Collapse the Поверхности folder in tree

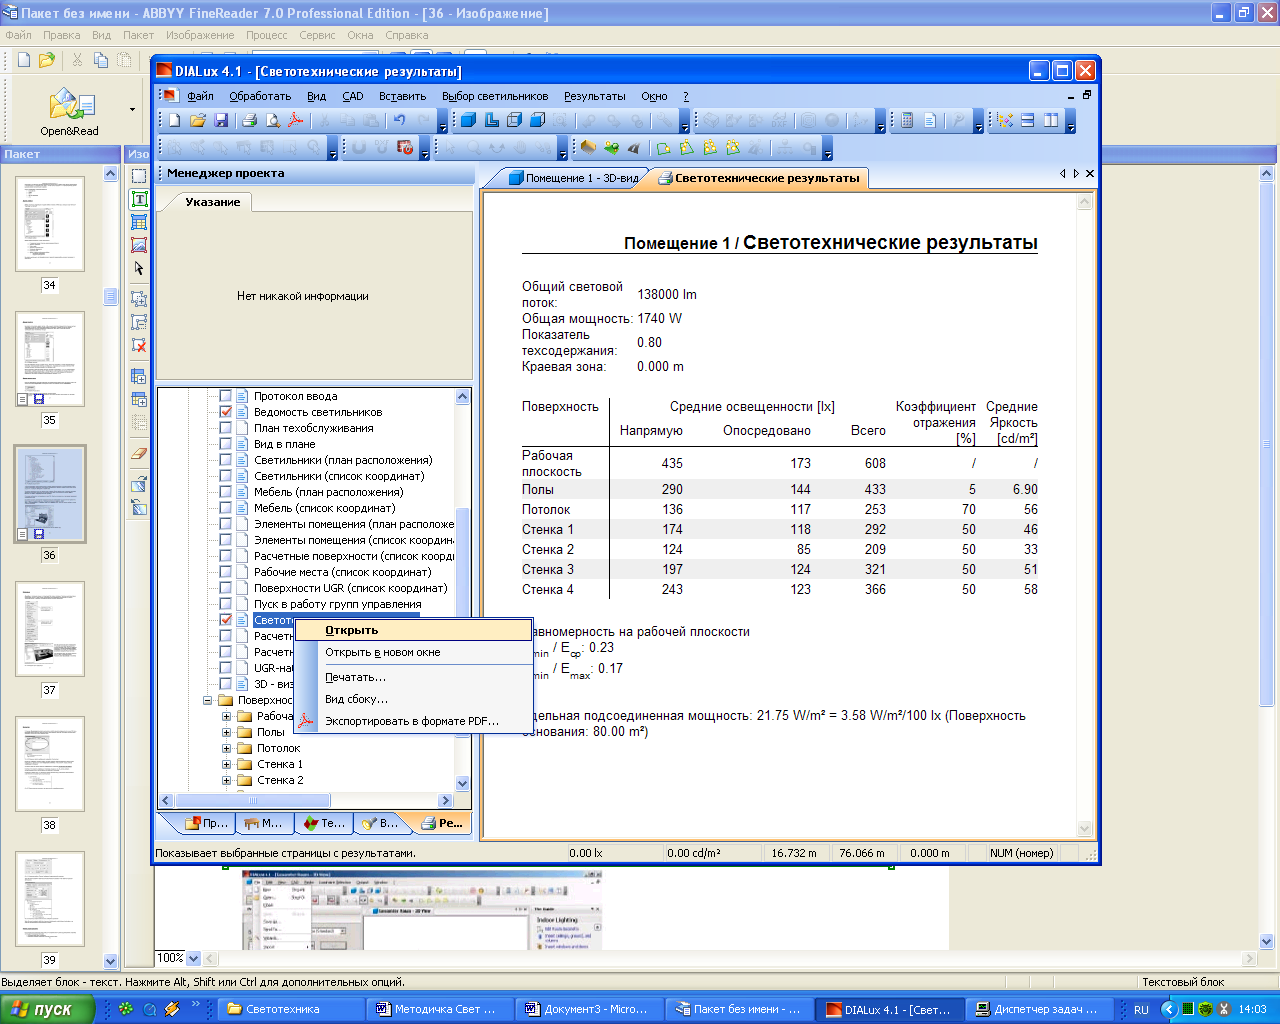pos(208,700)
